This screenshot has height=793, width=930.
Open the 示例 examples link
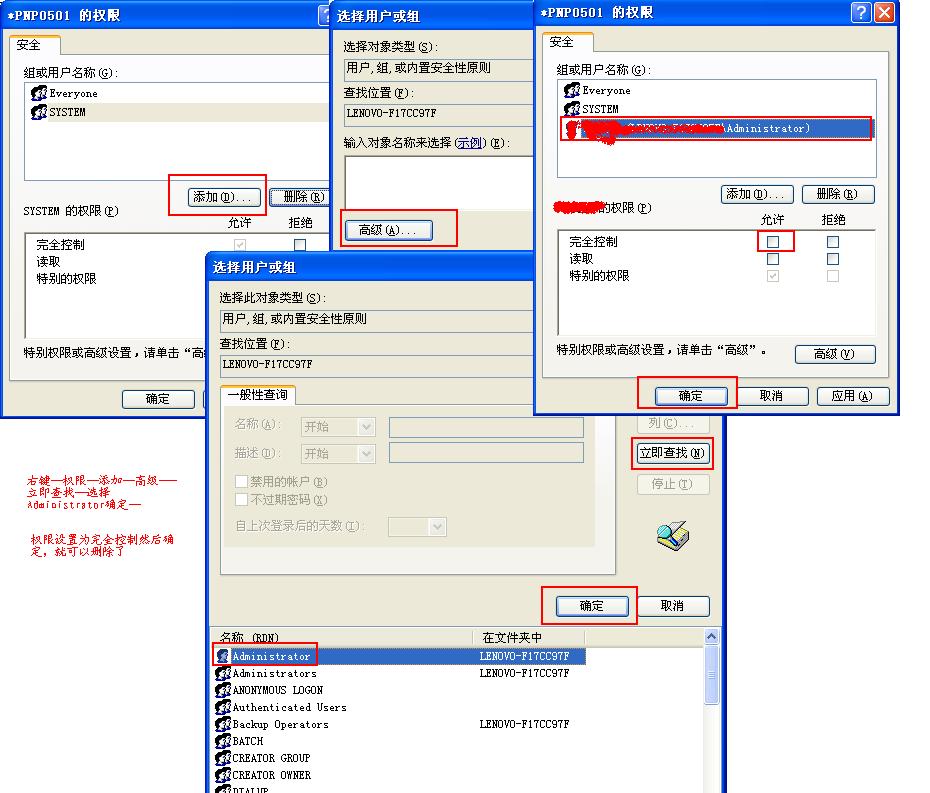coord(470,143)
